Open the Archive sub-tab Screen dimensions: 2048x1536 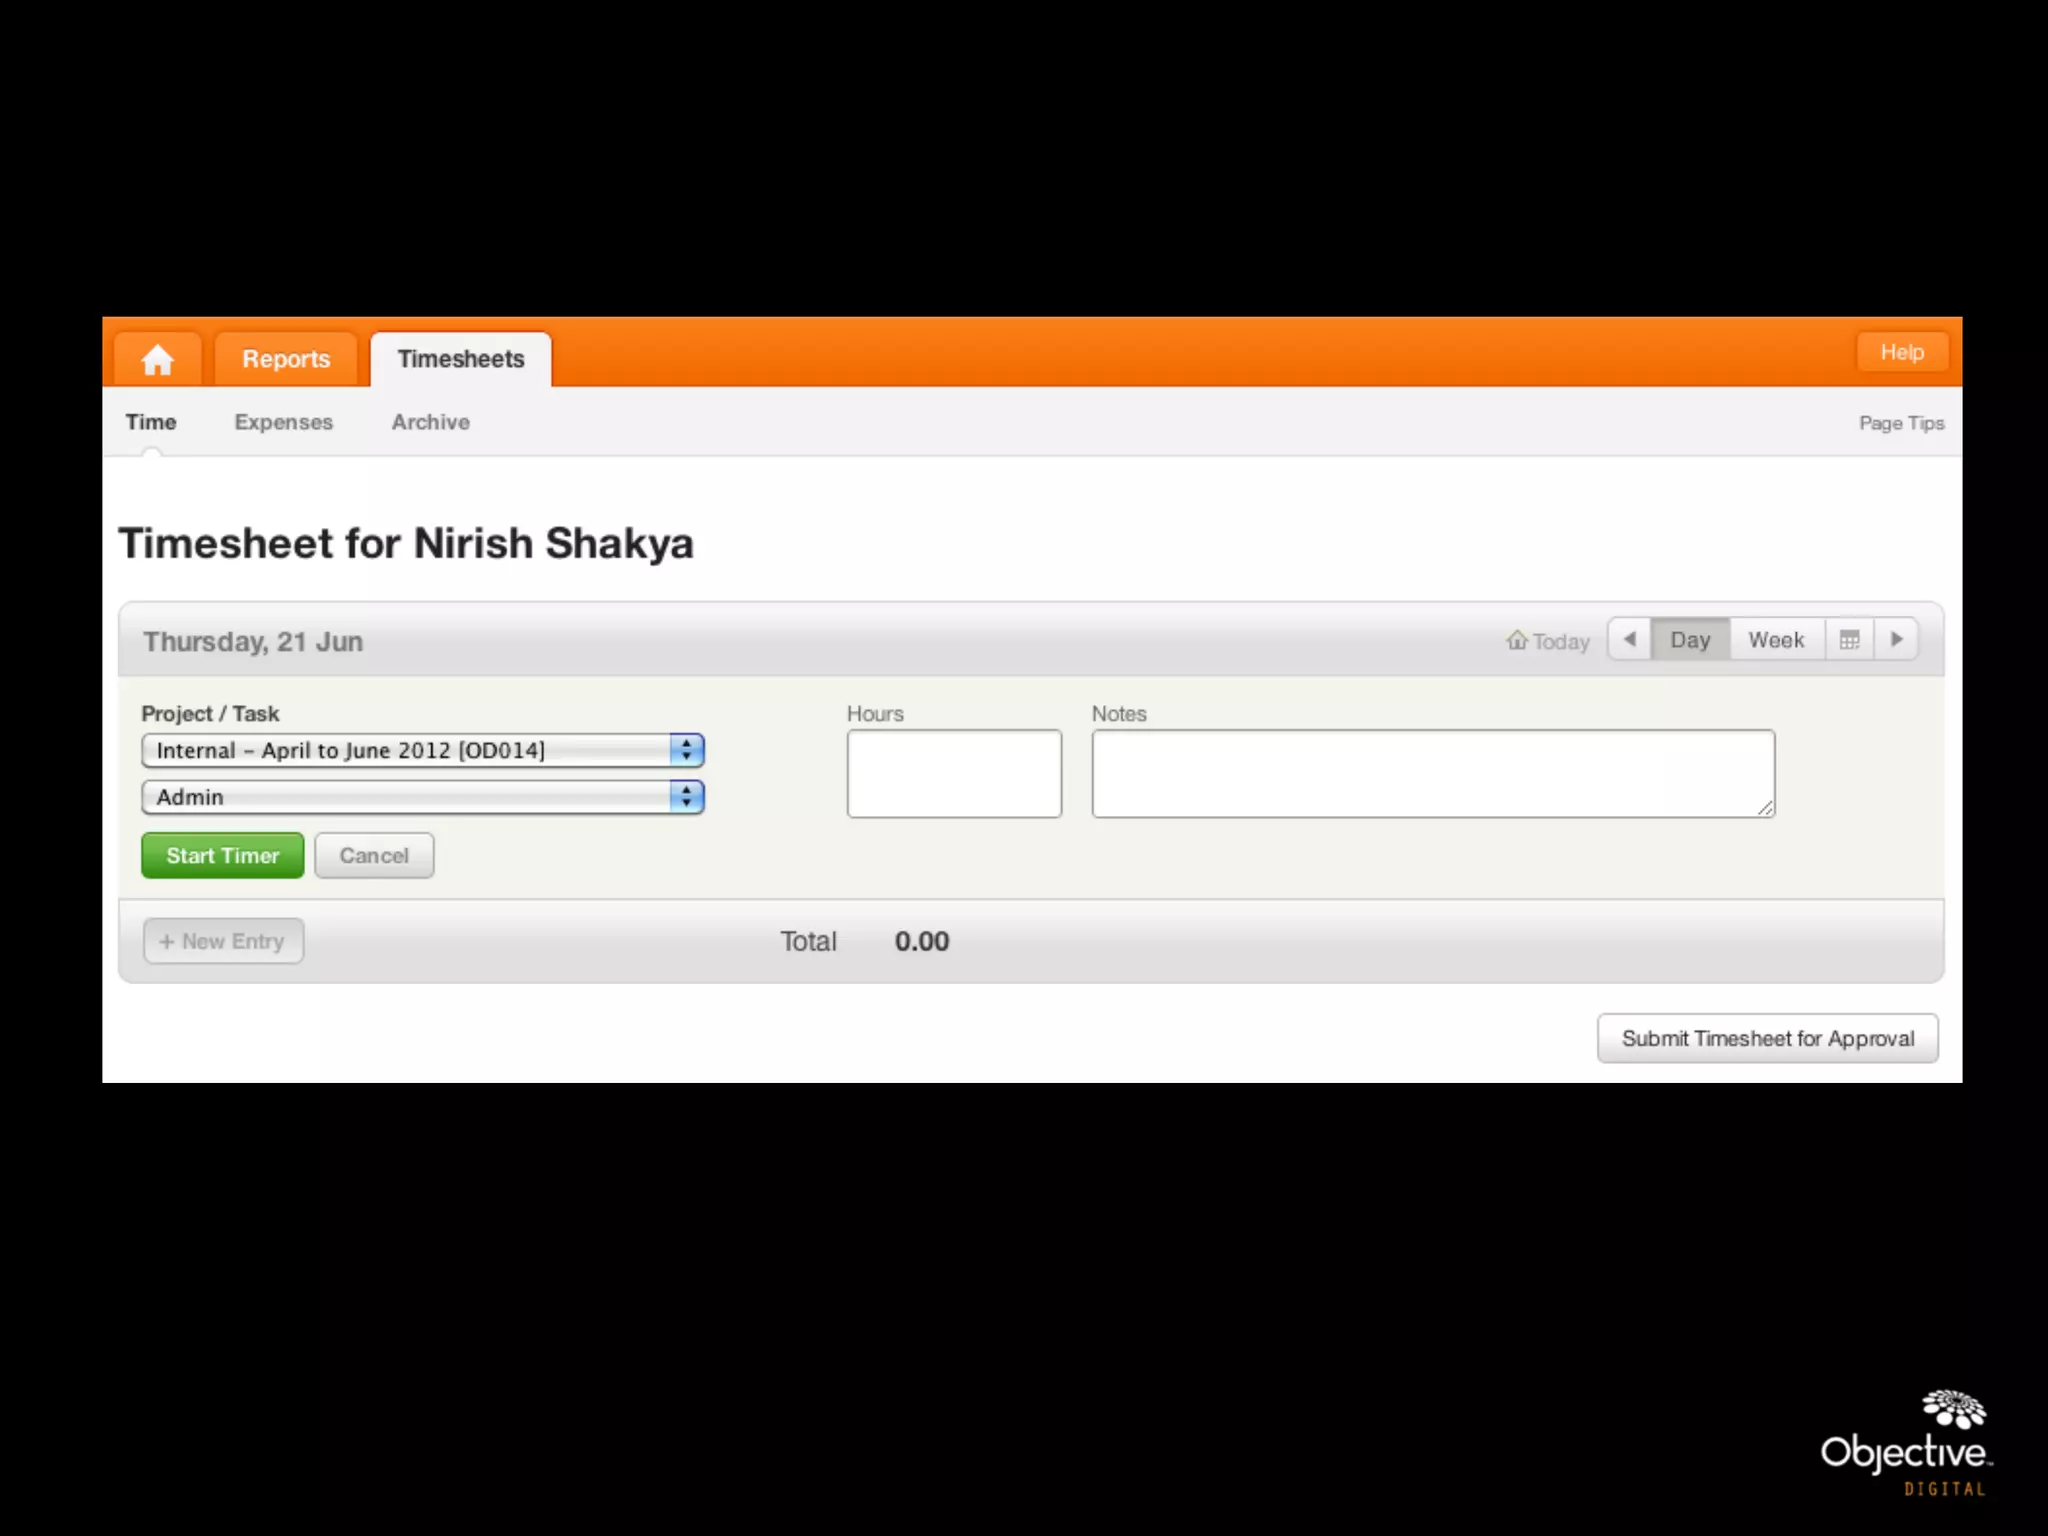(x=430, y=422)
